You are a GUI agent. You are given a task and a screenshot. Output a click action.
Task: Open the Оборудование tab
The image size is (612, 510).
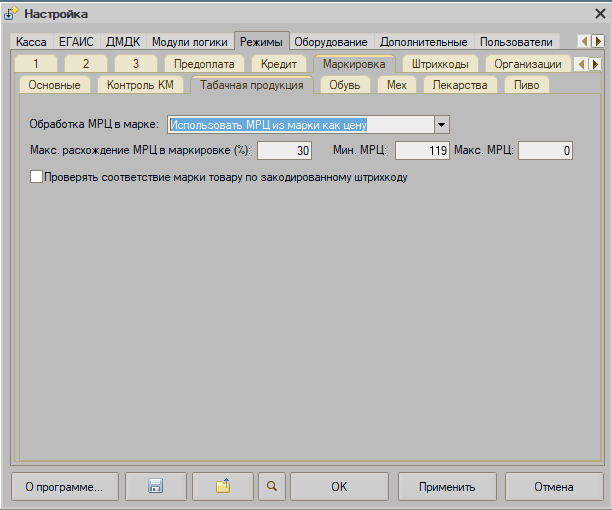click(329, 42)
